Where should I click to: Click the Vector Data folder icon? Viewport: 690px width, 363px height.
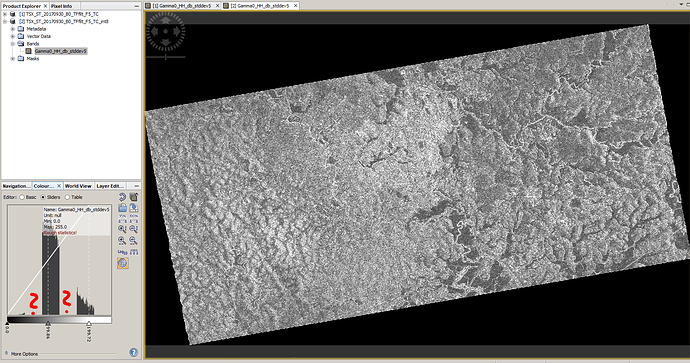(x=21, y=37)
